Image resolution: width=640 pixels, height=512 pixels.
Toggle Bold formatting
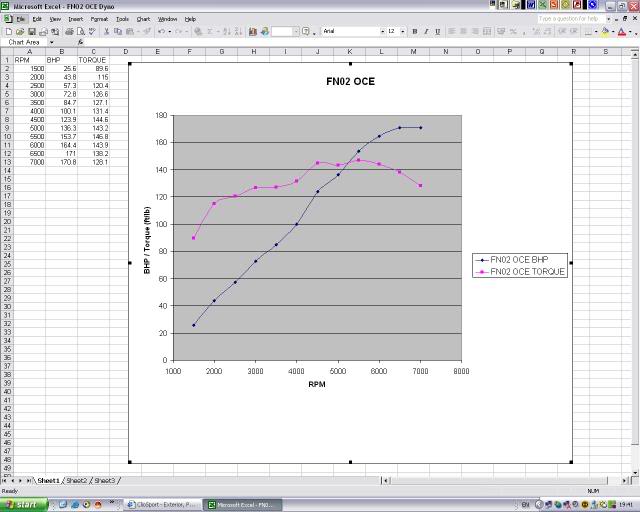[x=415, y=31]
